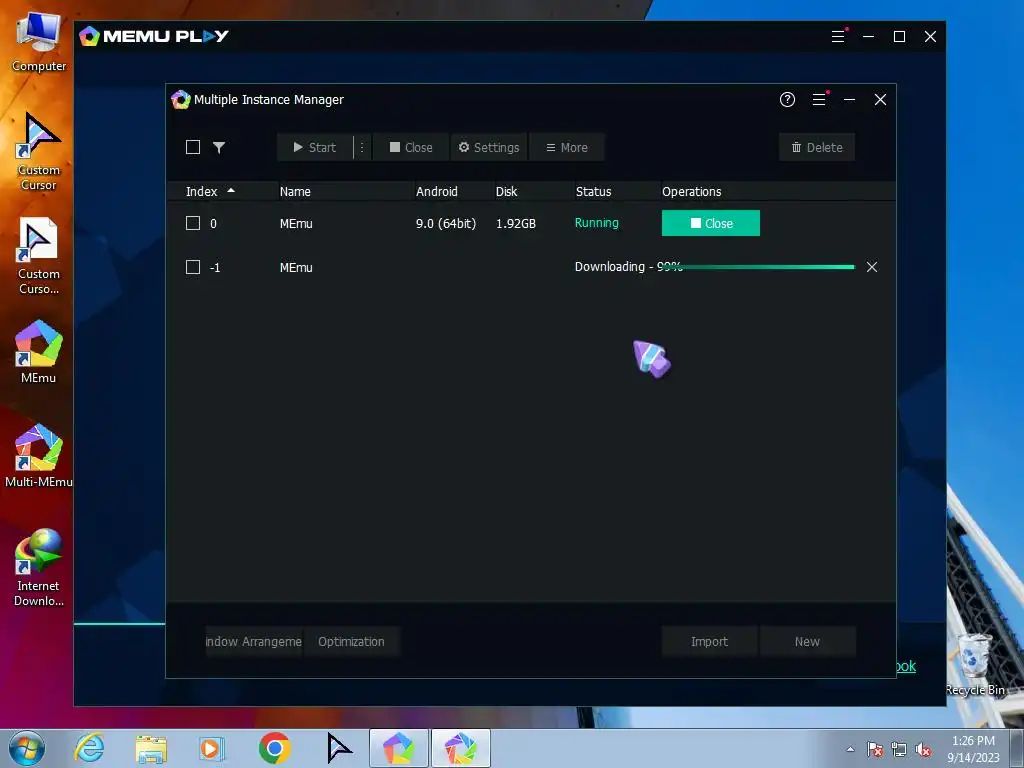This screenshot has width=1024, height=768.
Task: Open Custom Cursor app in taskbar
Action: click(338, 748)
